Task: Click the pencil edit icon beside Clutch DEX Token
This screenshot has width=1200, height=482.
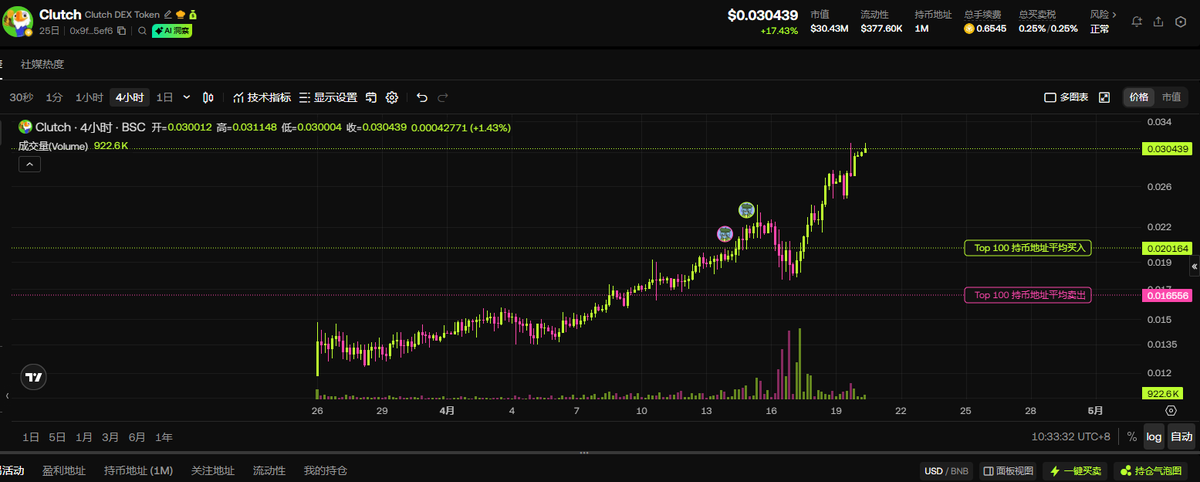Action: click(167, 16)
